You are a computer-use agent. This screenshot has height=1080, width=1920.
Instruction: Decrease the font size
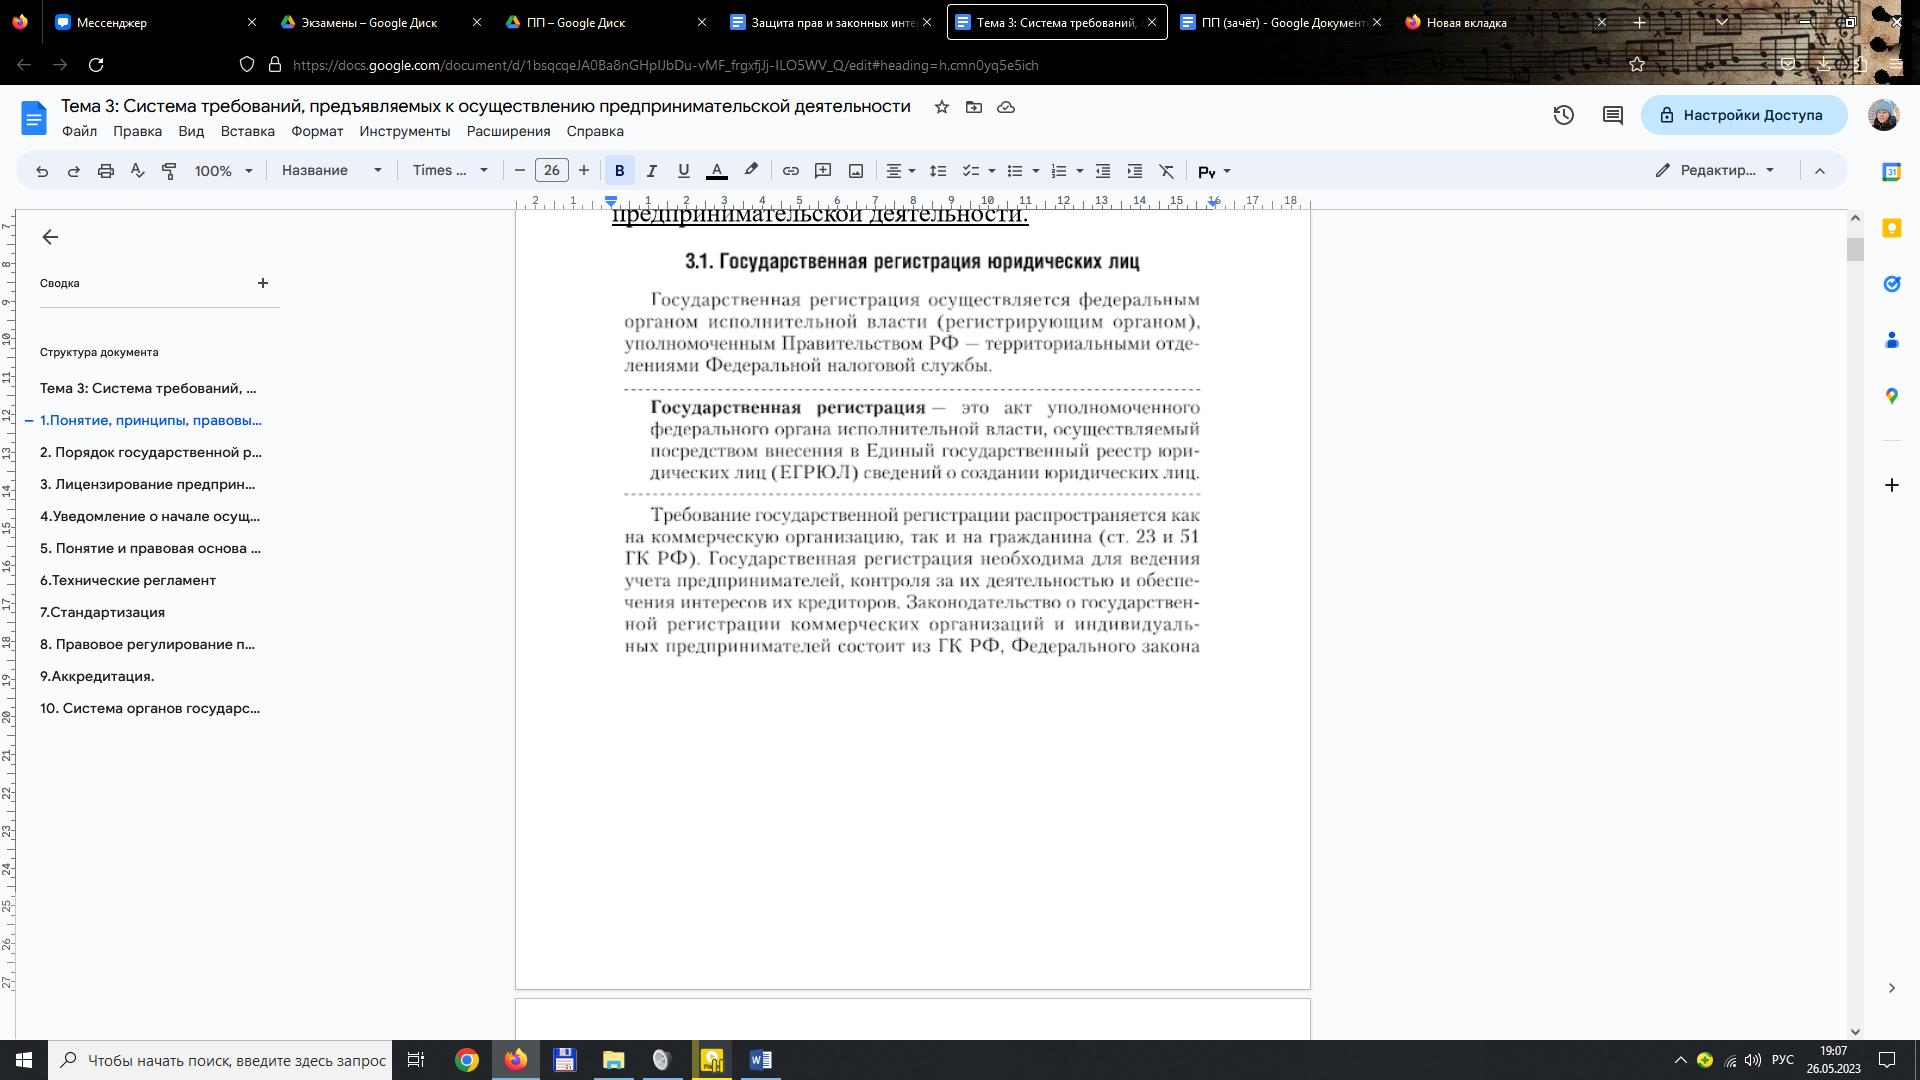click(520, 171)
